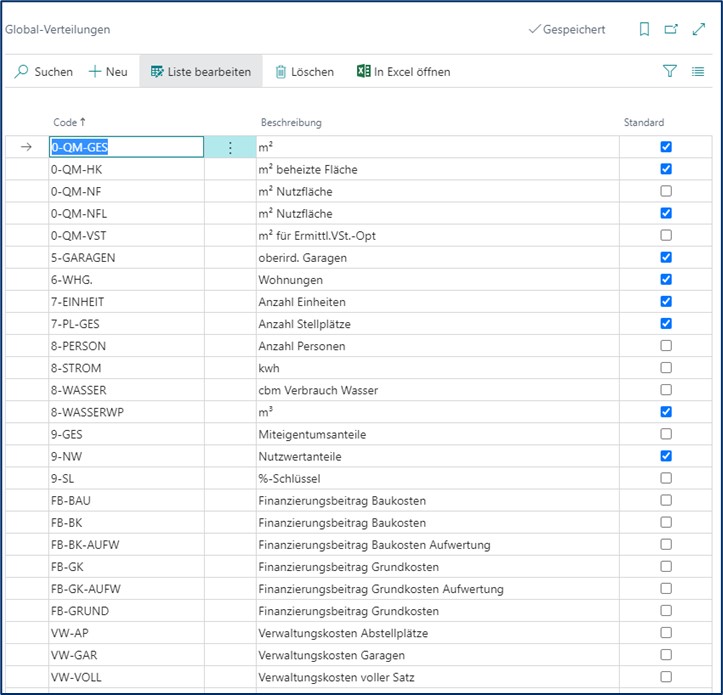Toggle Standard checkbox for 9-NW row
723x695 pixels.
pos(666,456)
